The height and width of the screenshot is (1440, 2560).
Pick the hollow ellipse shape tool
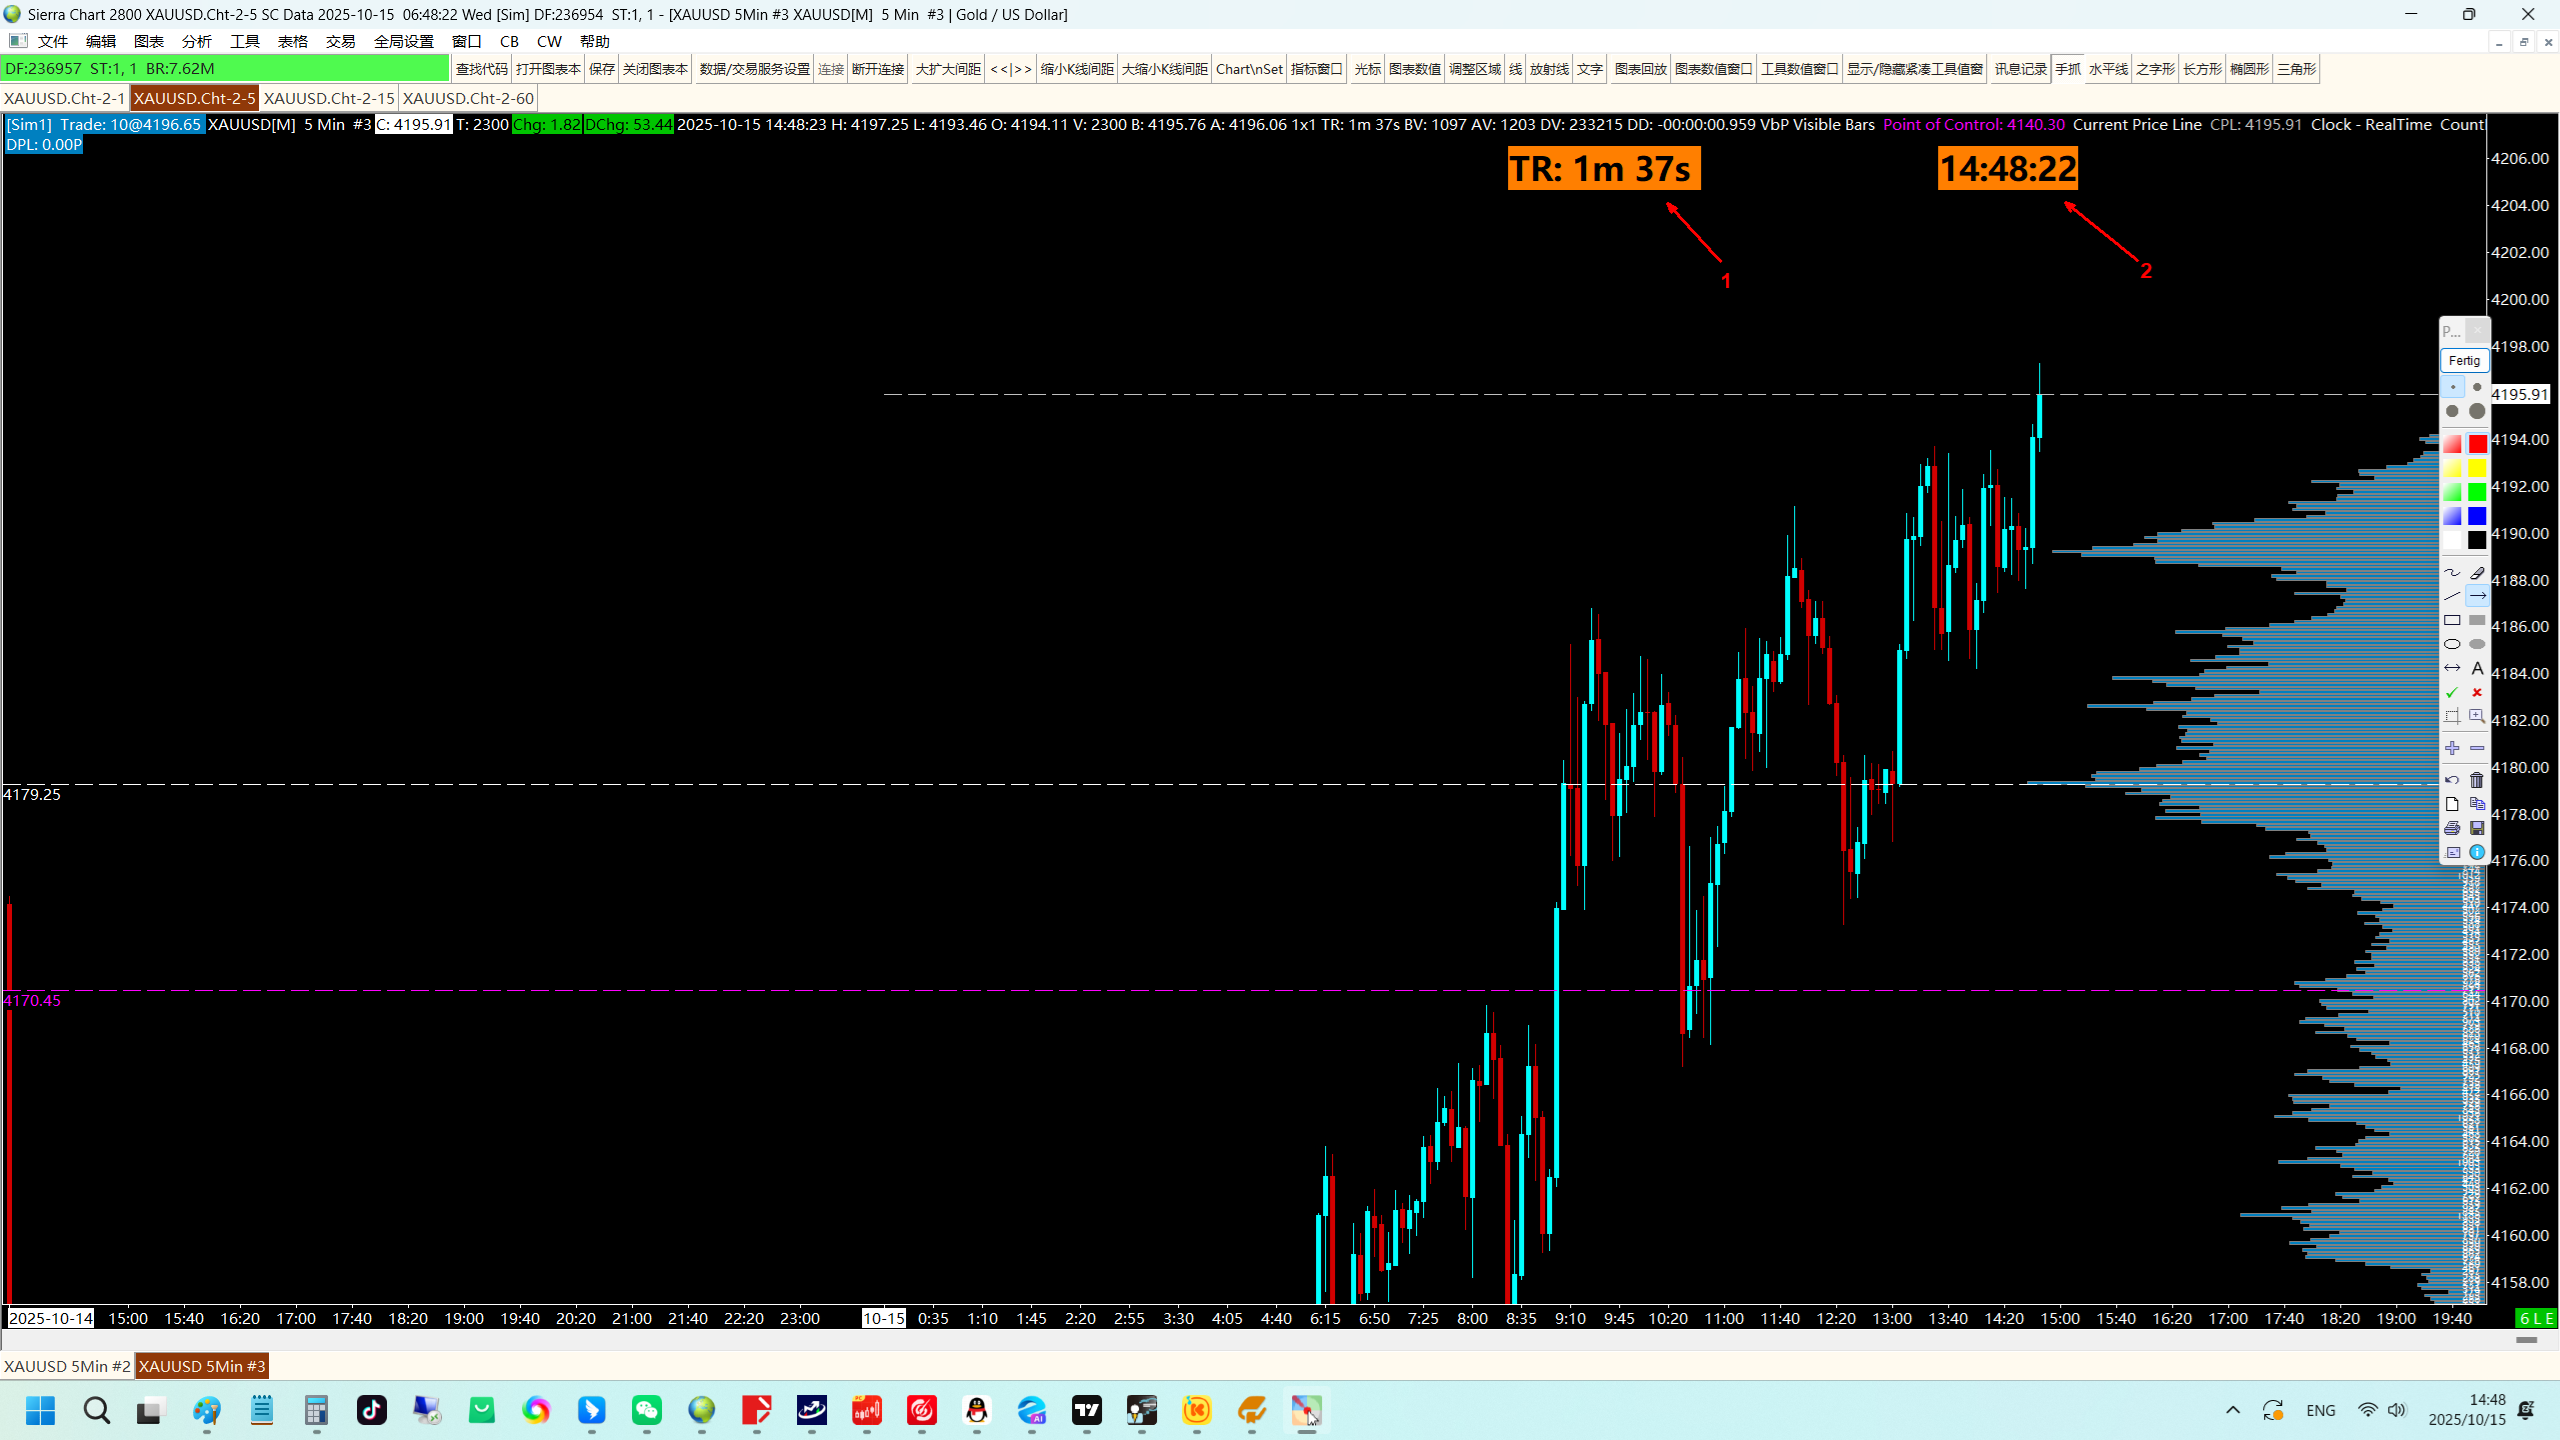click(x=2452, y=644)
